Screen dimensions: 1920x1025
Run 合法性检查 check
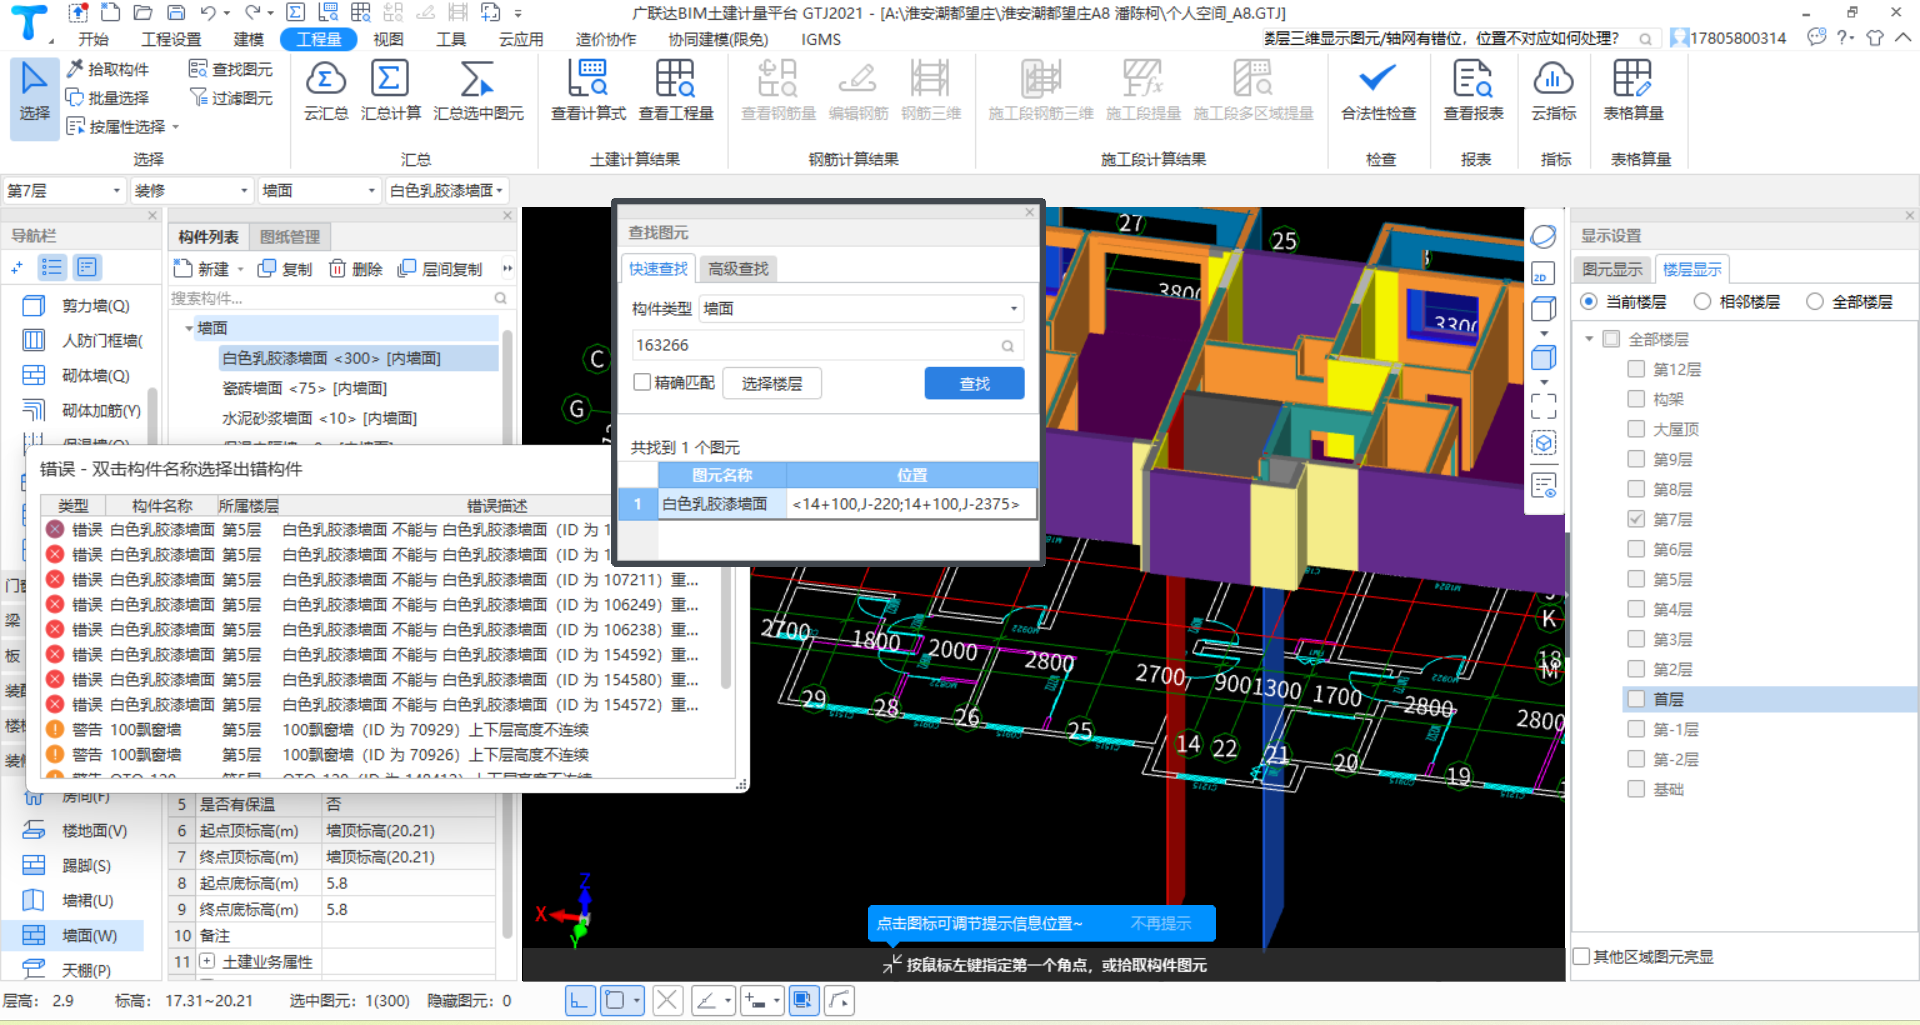(x=1378, y=90)
